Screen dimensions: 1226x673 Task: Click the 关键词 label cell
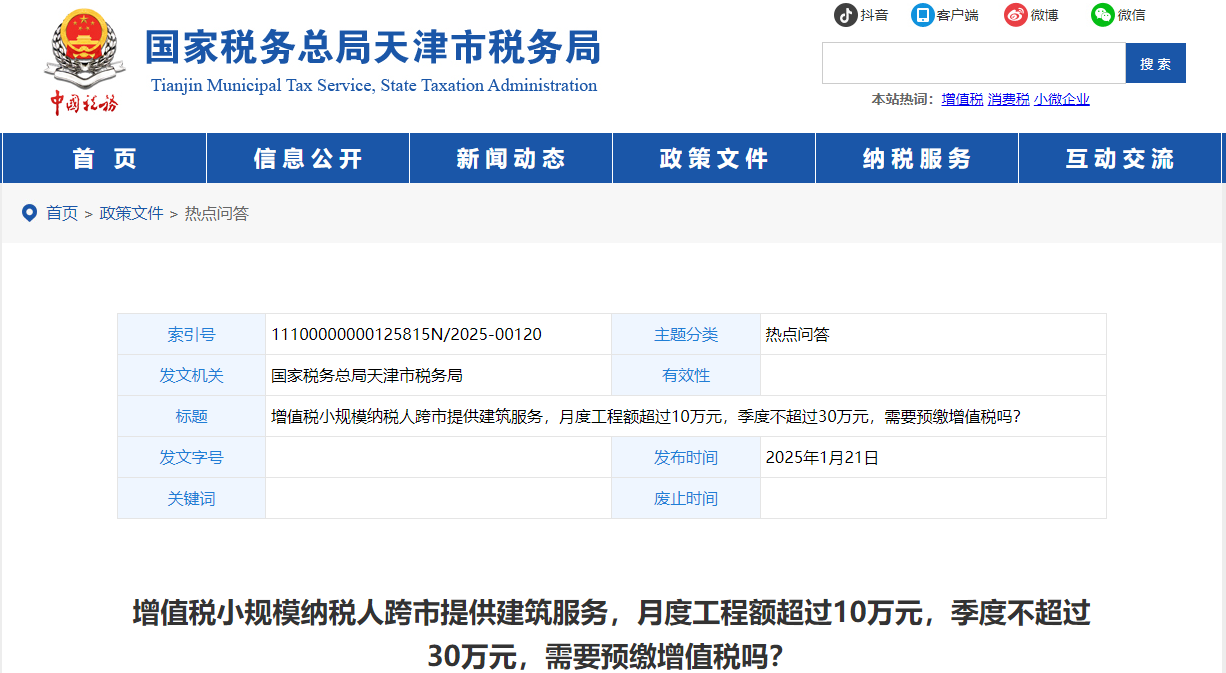tap(191, 498)
